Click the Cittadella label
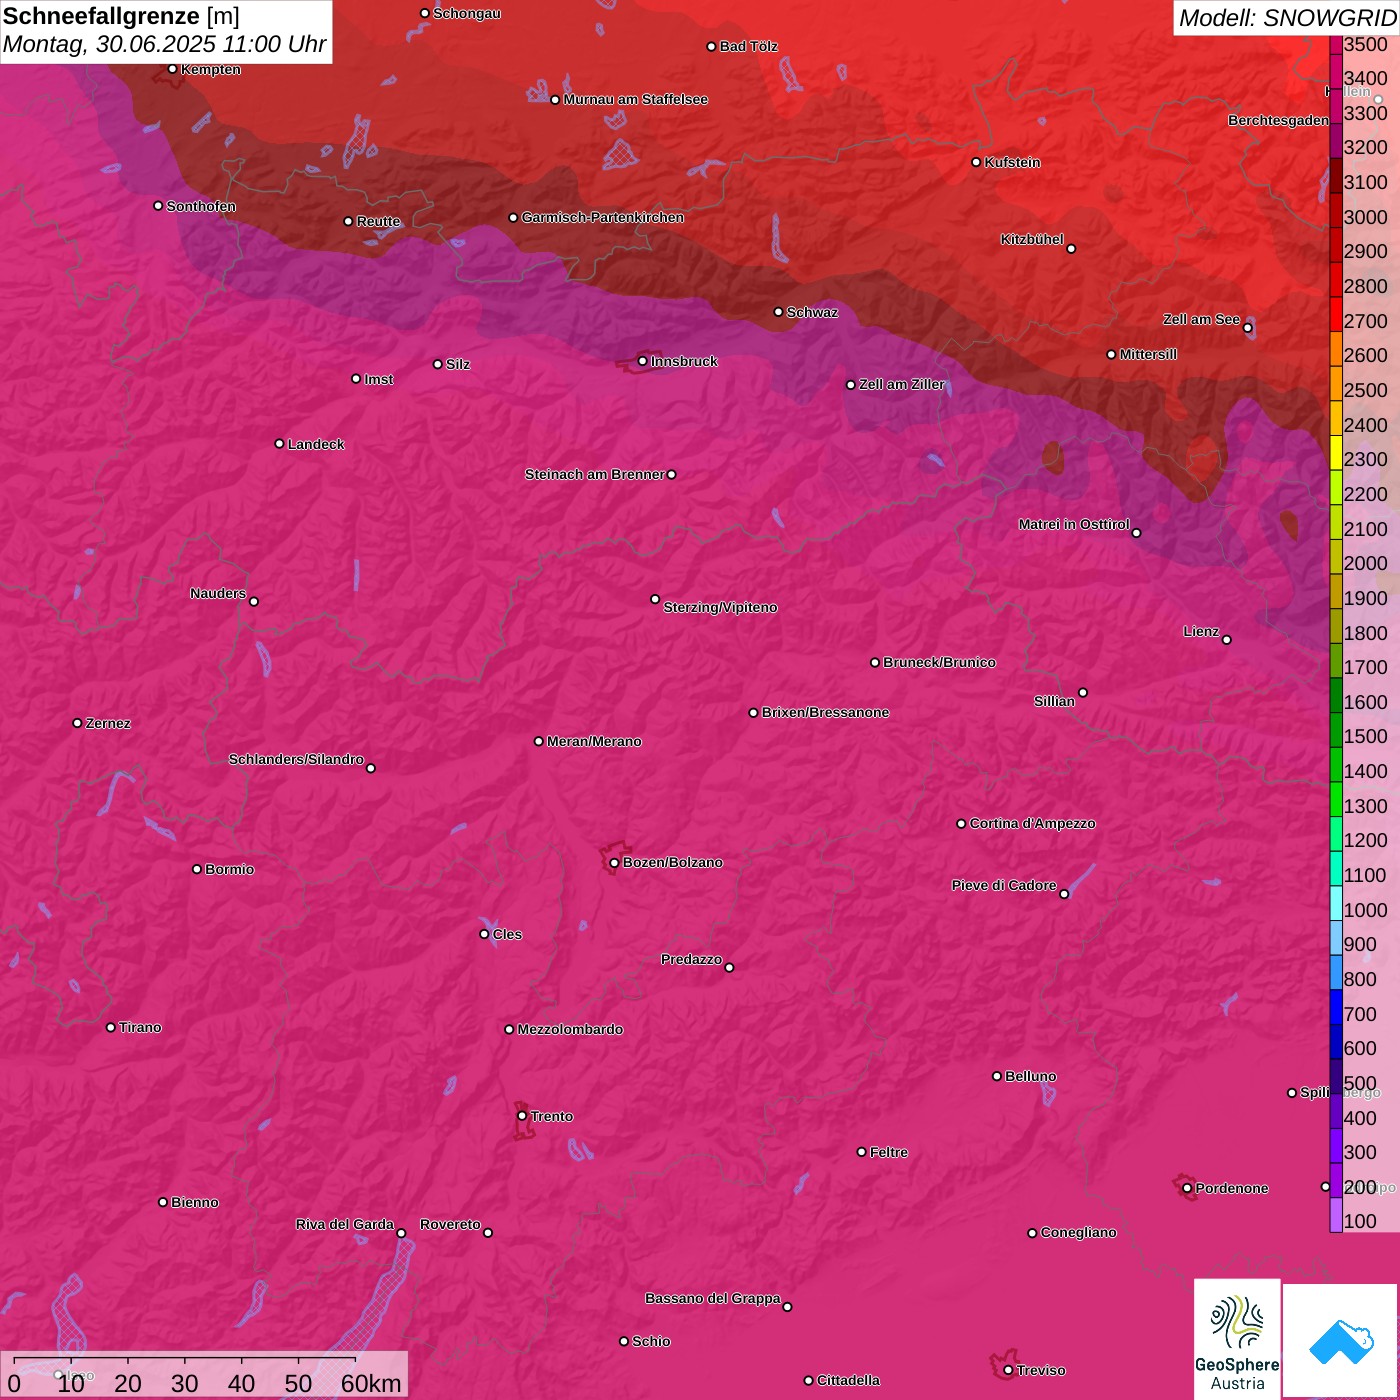 848,1380
